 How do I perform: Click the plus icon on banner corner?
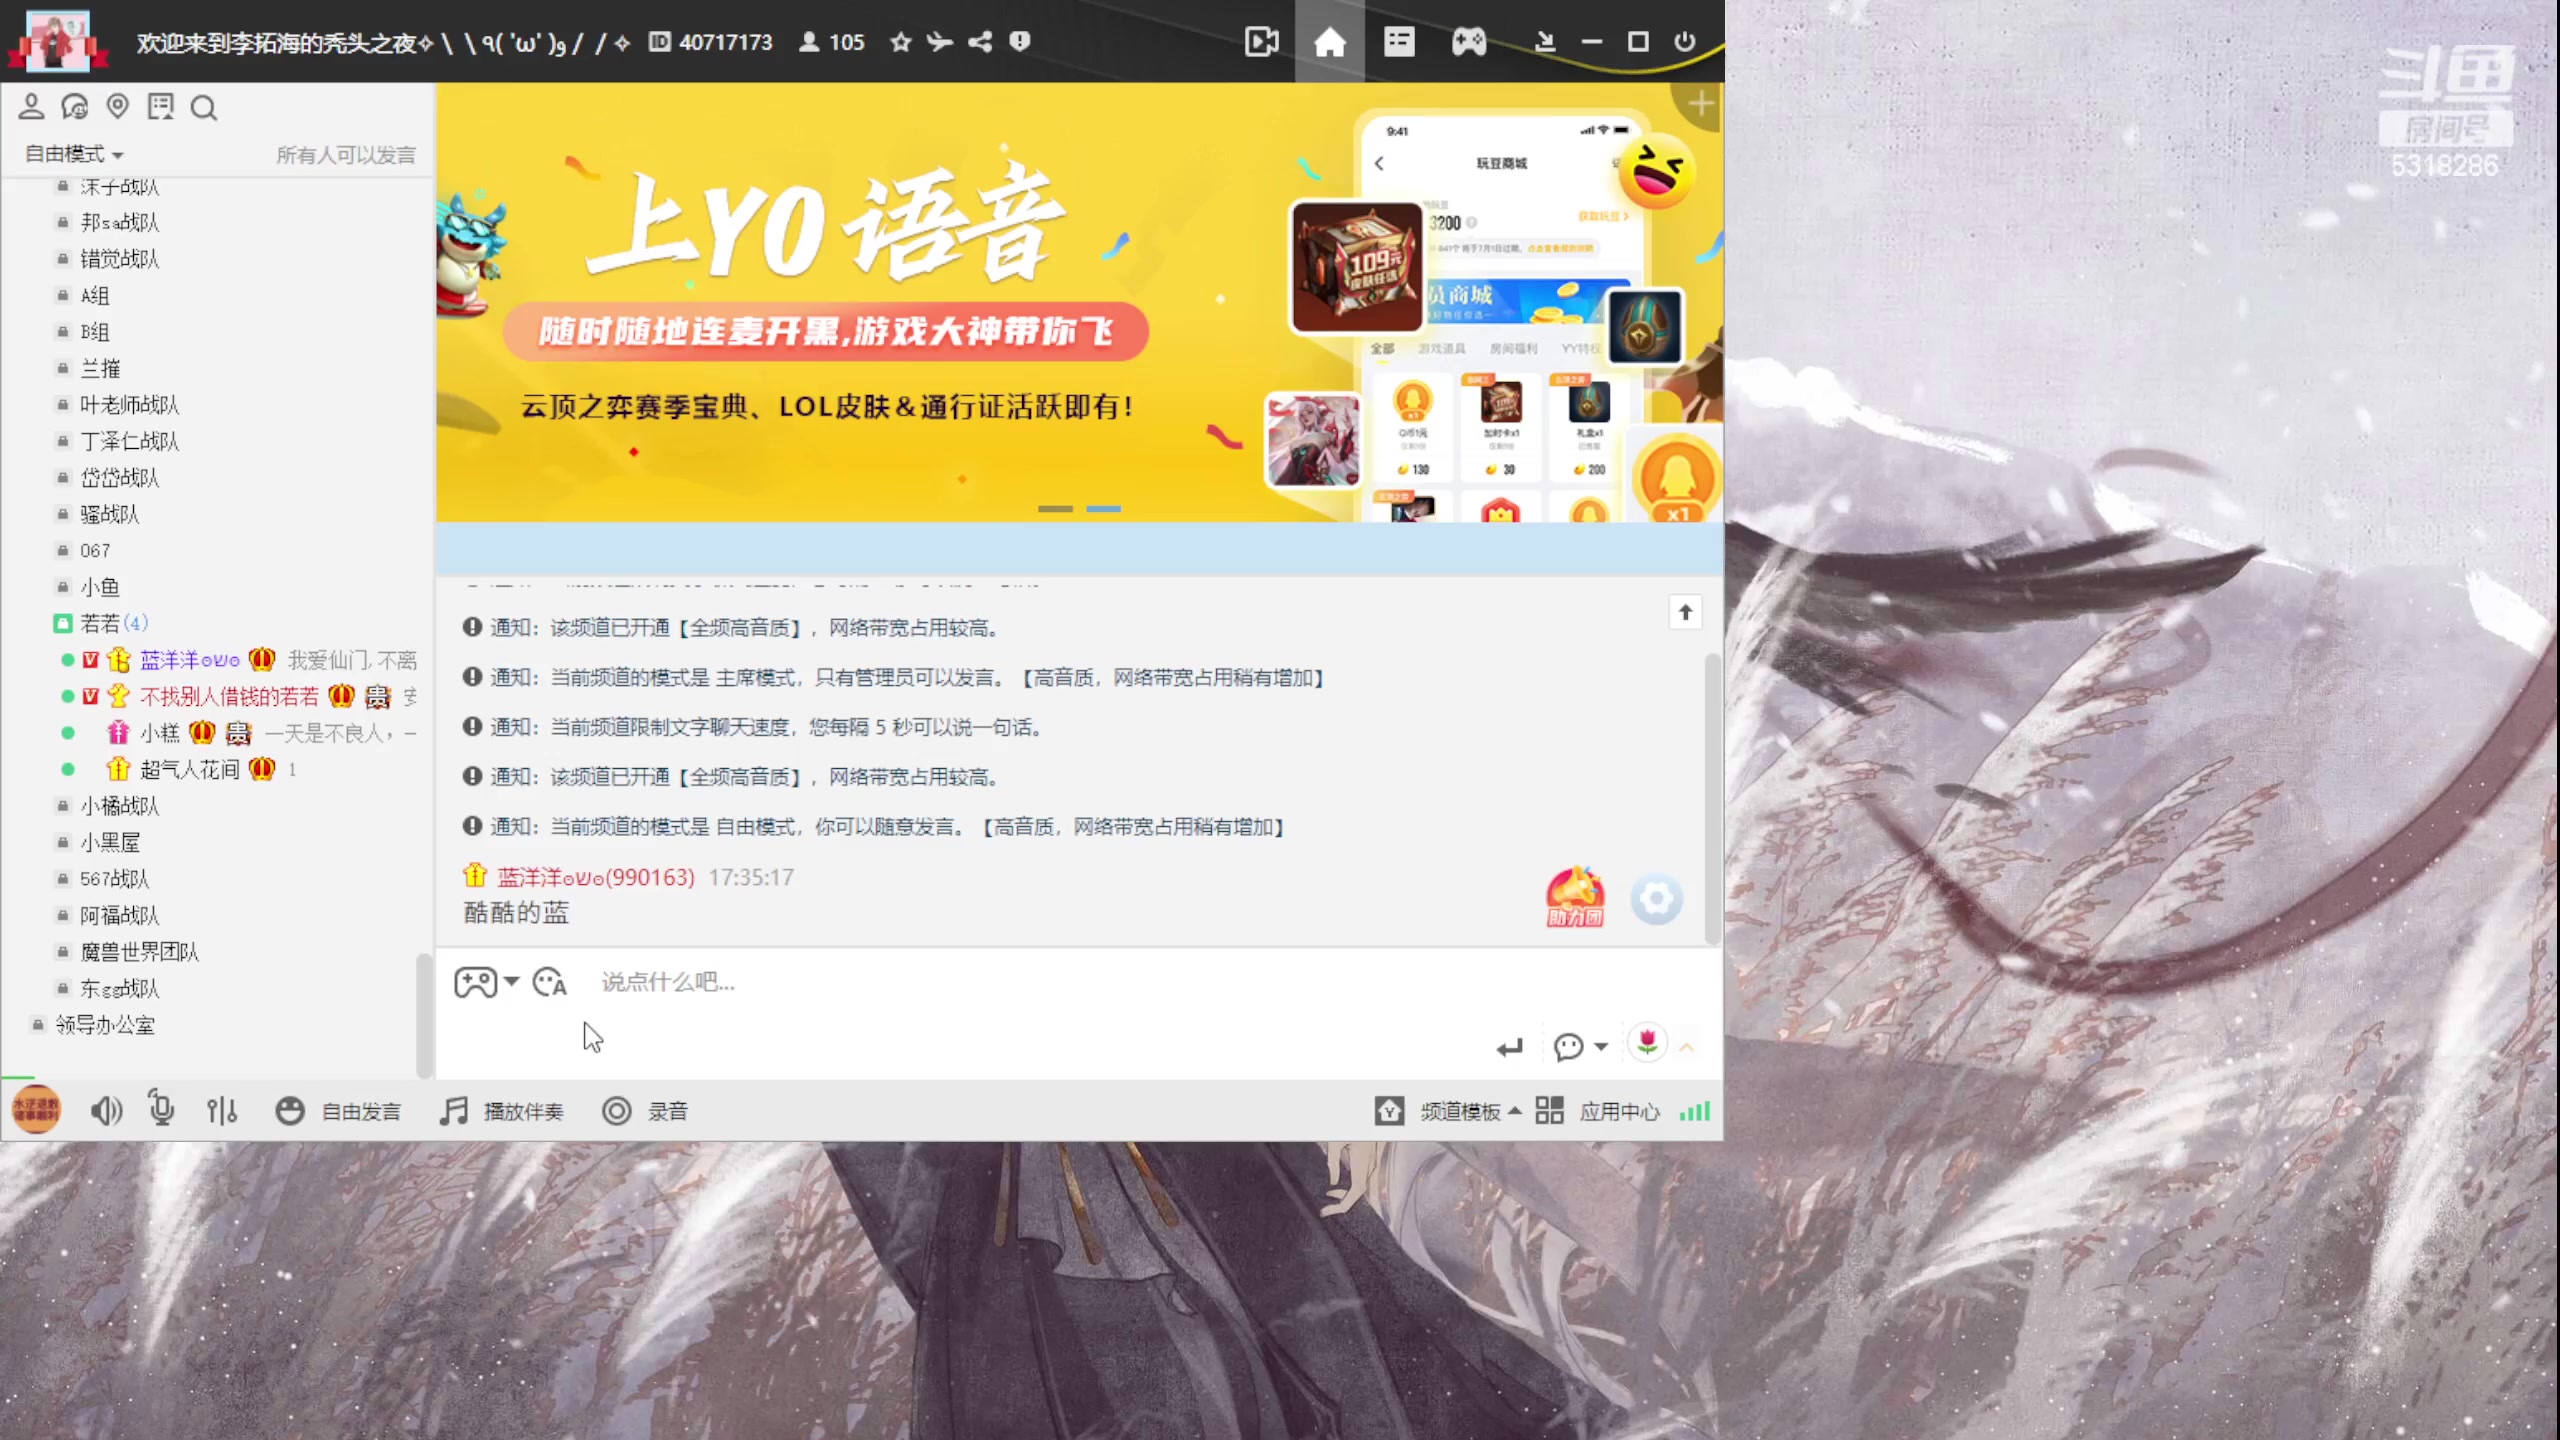1701,103
